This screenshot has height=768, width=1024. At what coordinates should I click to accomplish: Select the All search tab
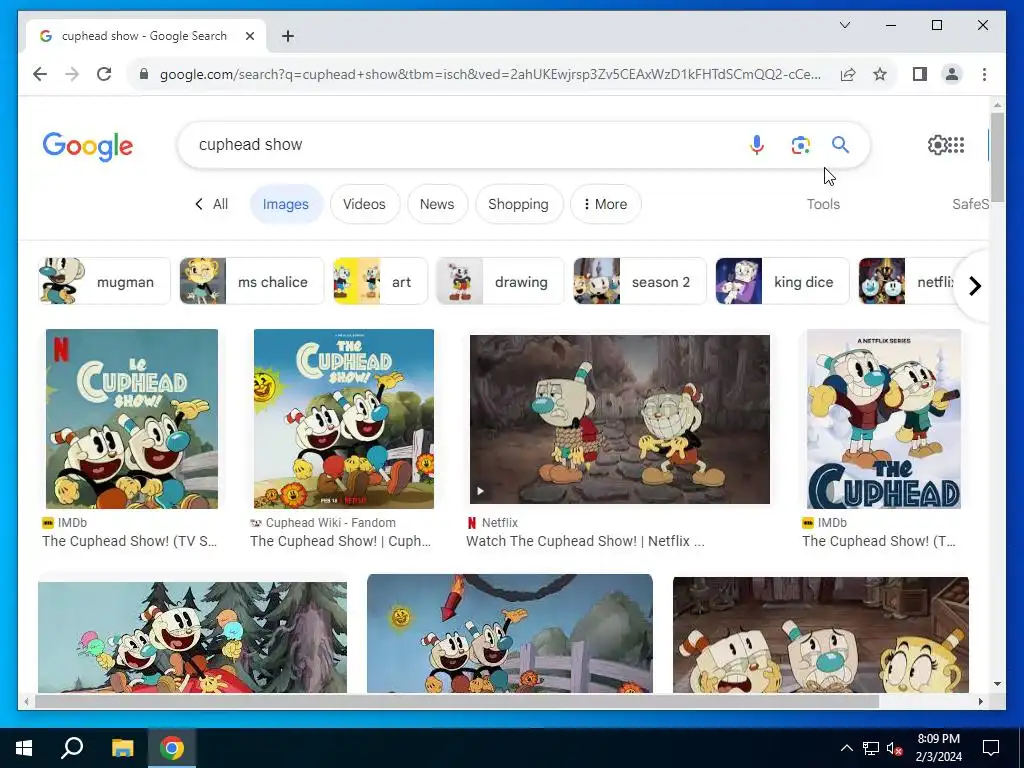(x=212, y=204)
